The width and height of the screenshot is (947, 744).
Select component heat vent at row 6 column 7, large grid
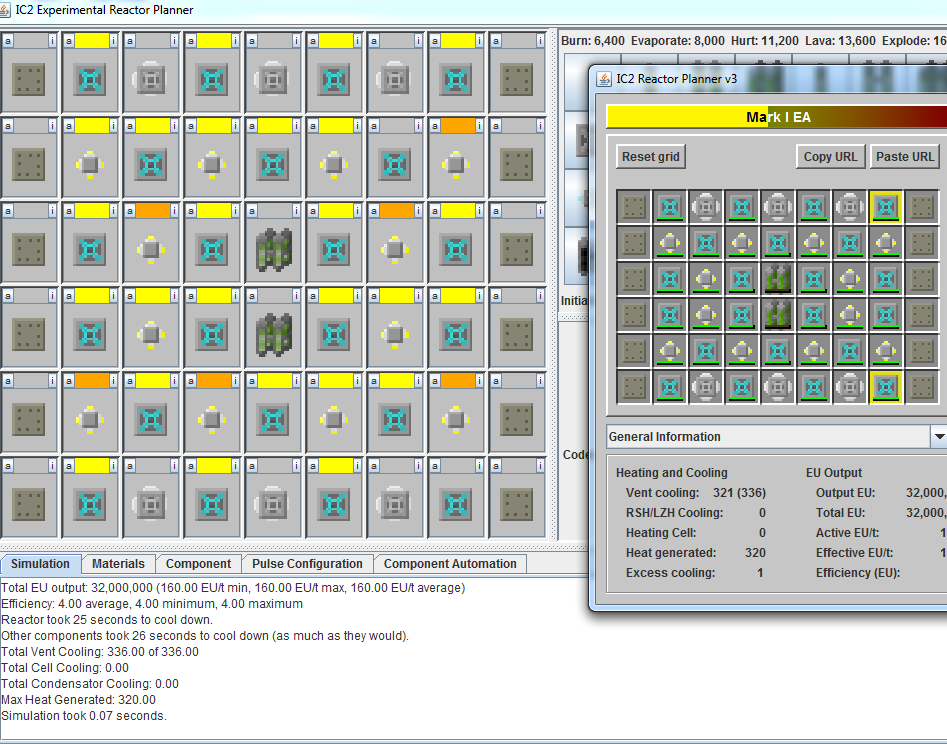[395, 505]
